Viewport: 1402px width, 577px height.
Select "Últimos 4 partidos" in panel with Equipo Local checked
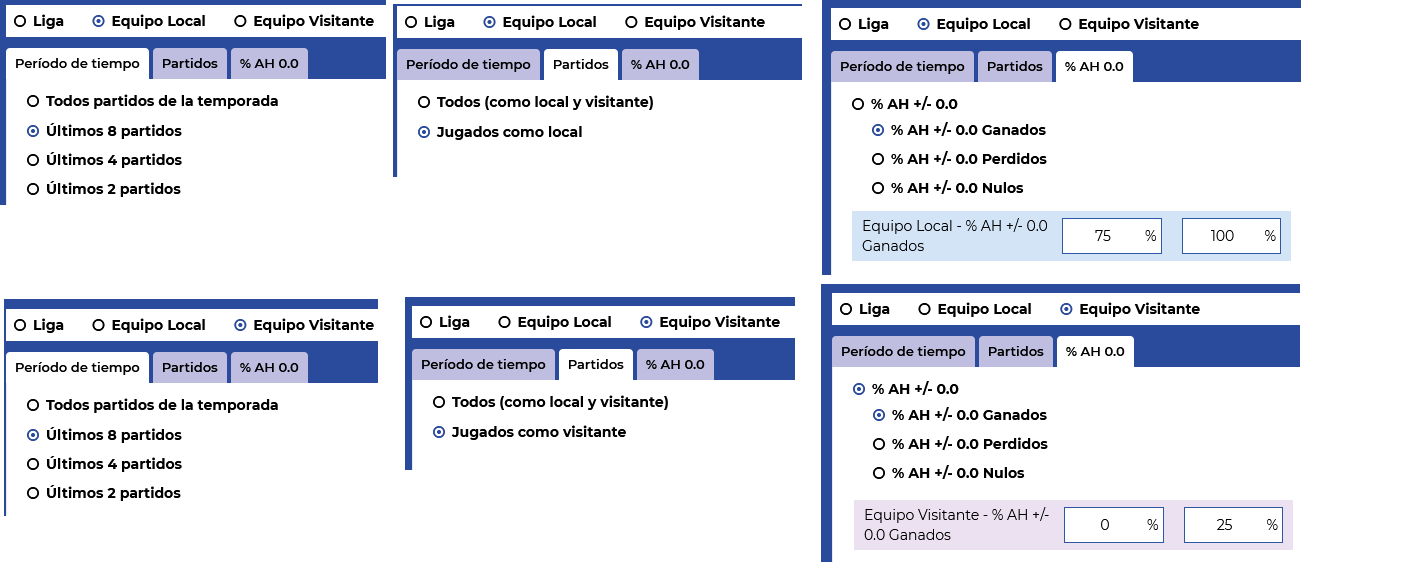104,160
